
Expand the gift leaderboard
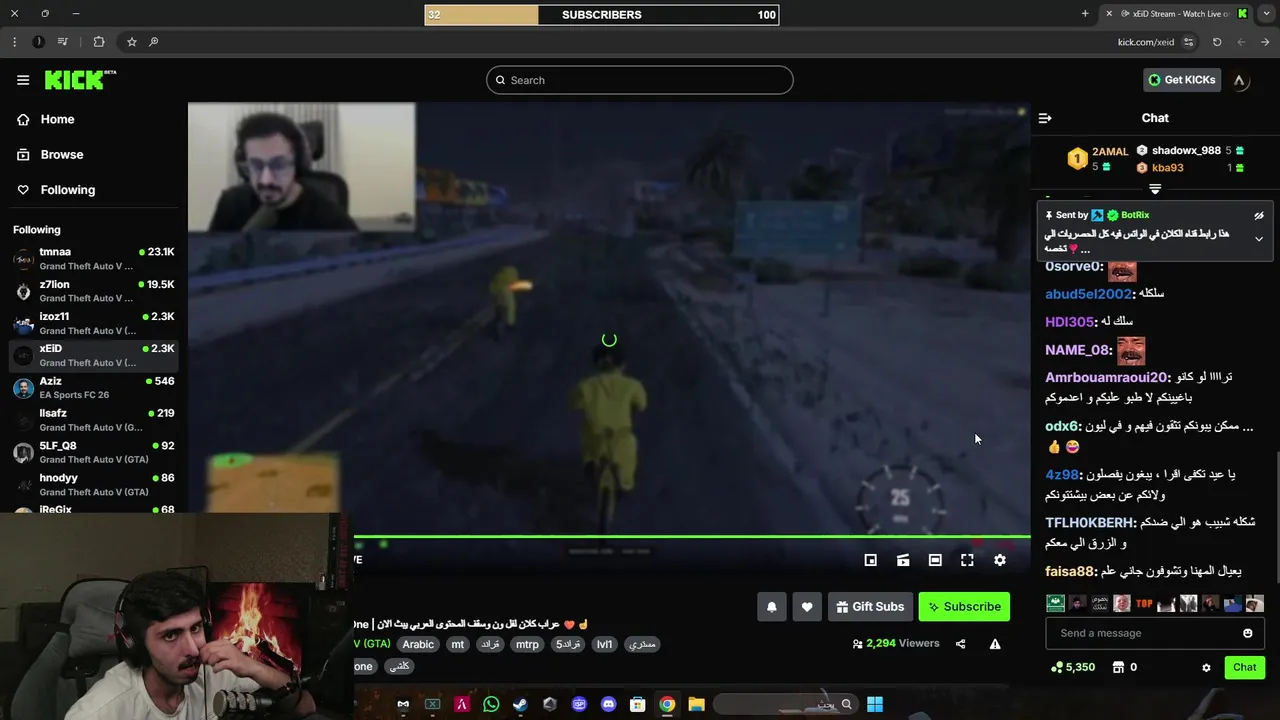tap(1155, 189)
